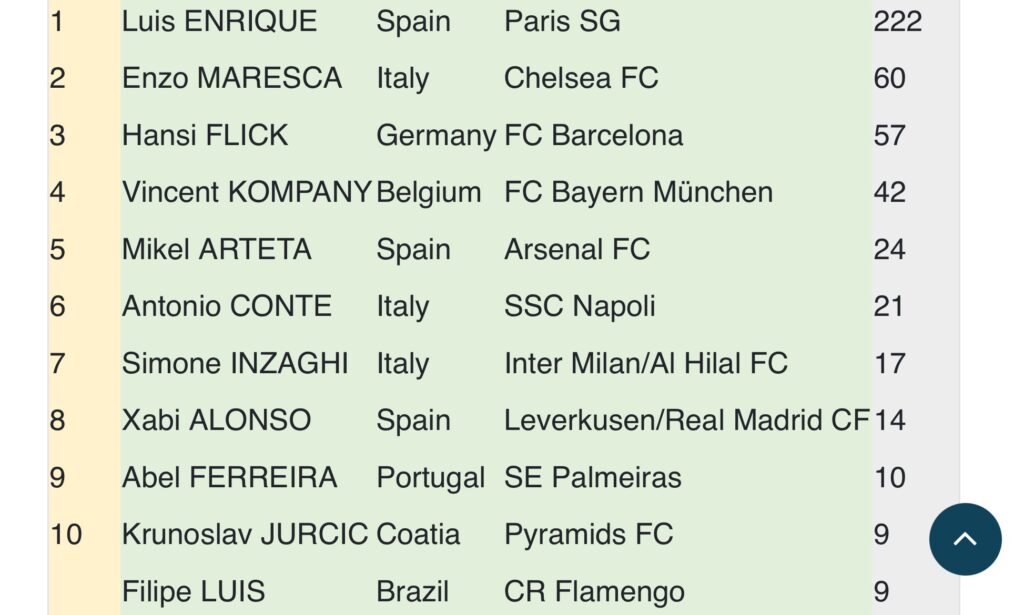
Task: Select the CR Flamengo club cell
Action: point(594,591)
